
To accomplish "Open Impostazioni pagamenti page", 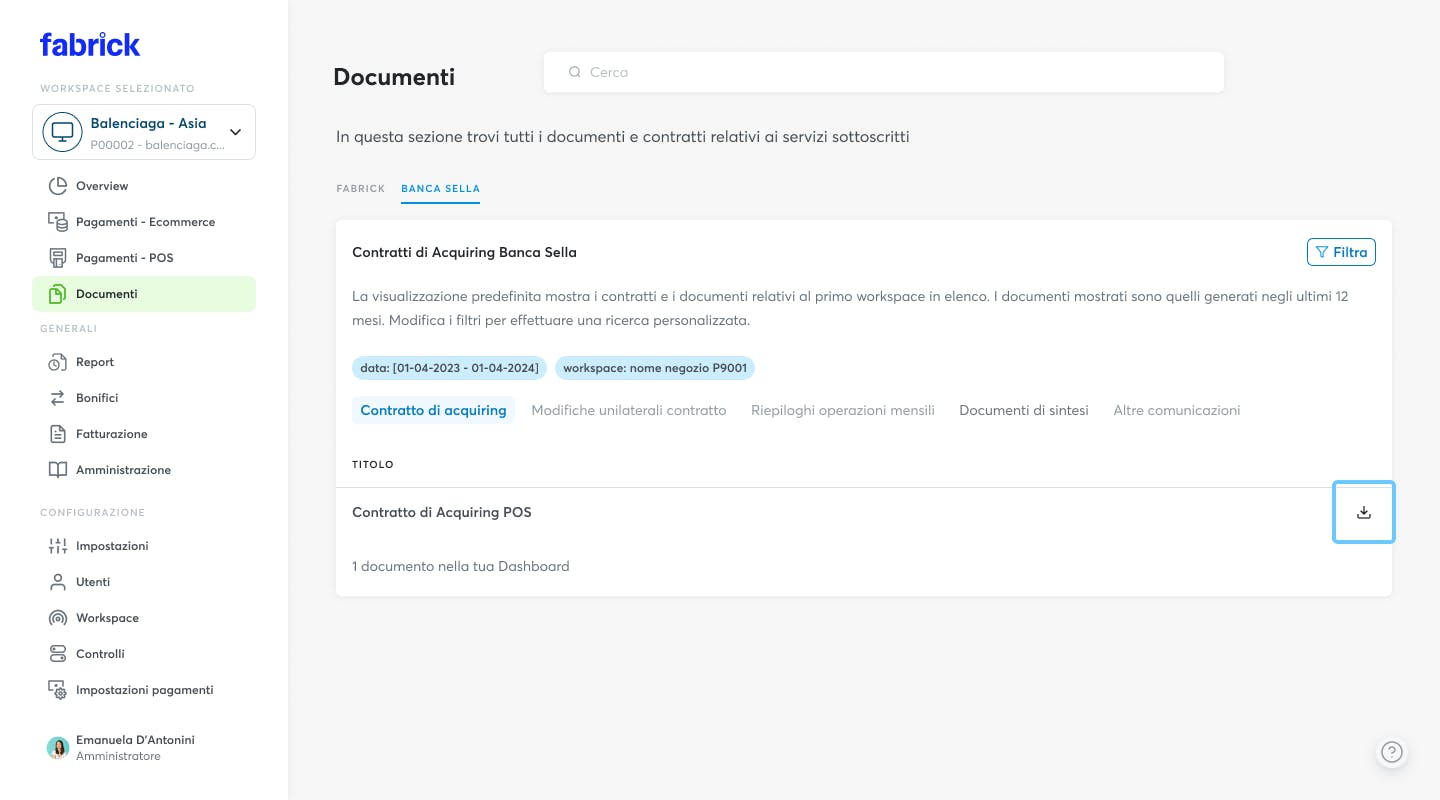I will (x=144, y=690).
